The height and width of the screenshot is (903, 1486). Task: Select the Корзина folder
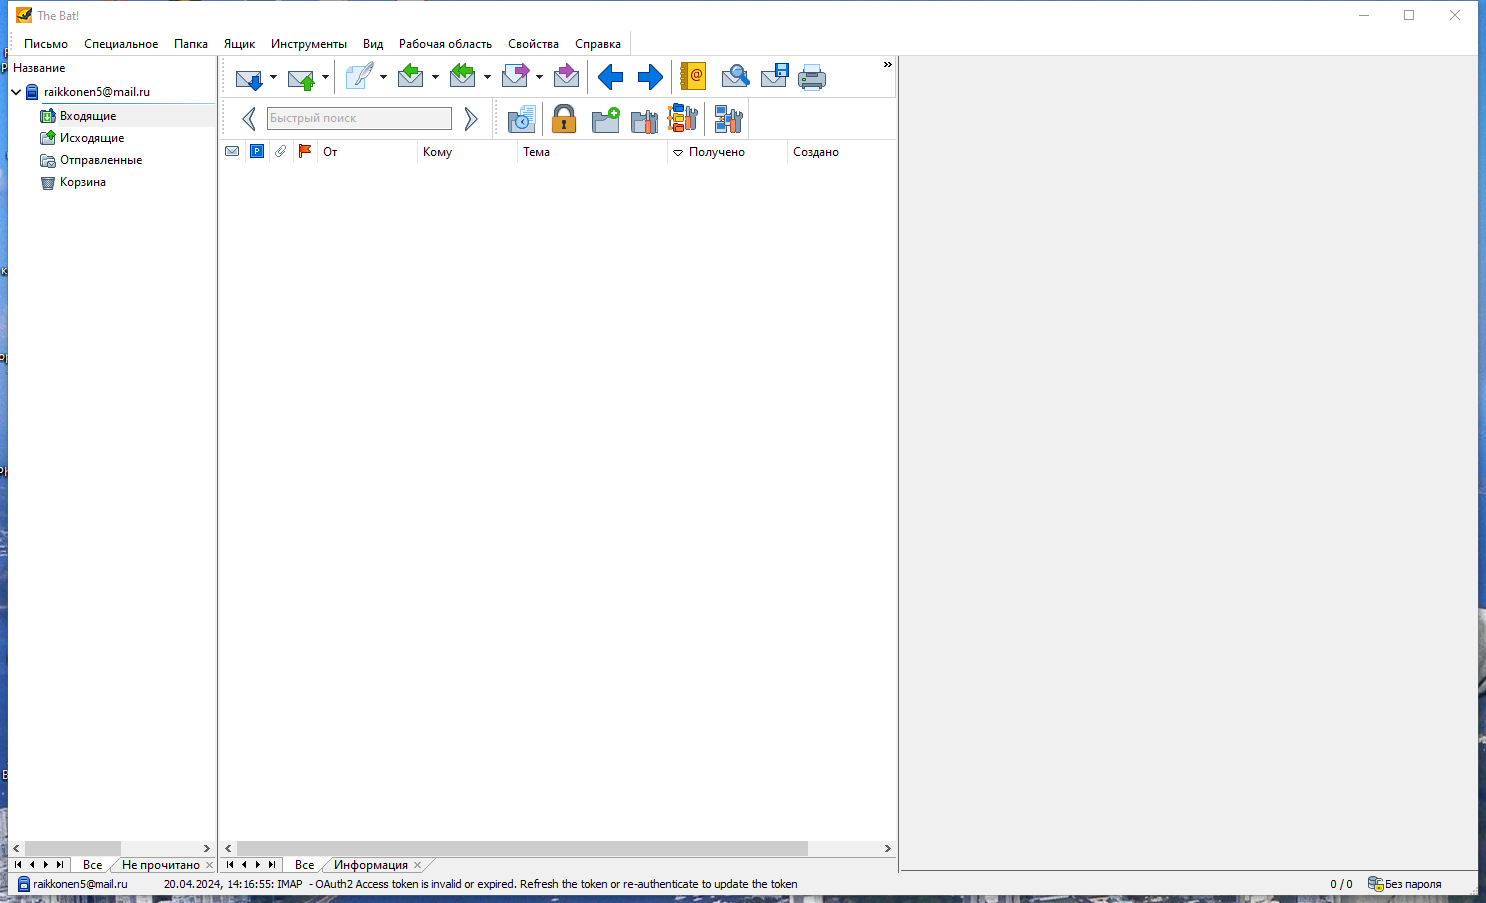pyautogui.click(x=82, y=182)
